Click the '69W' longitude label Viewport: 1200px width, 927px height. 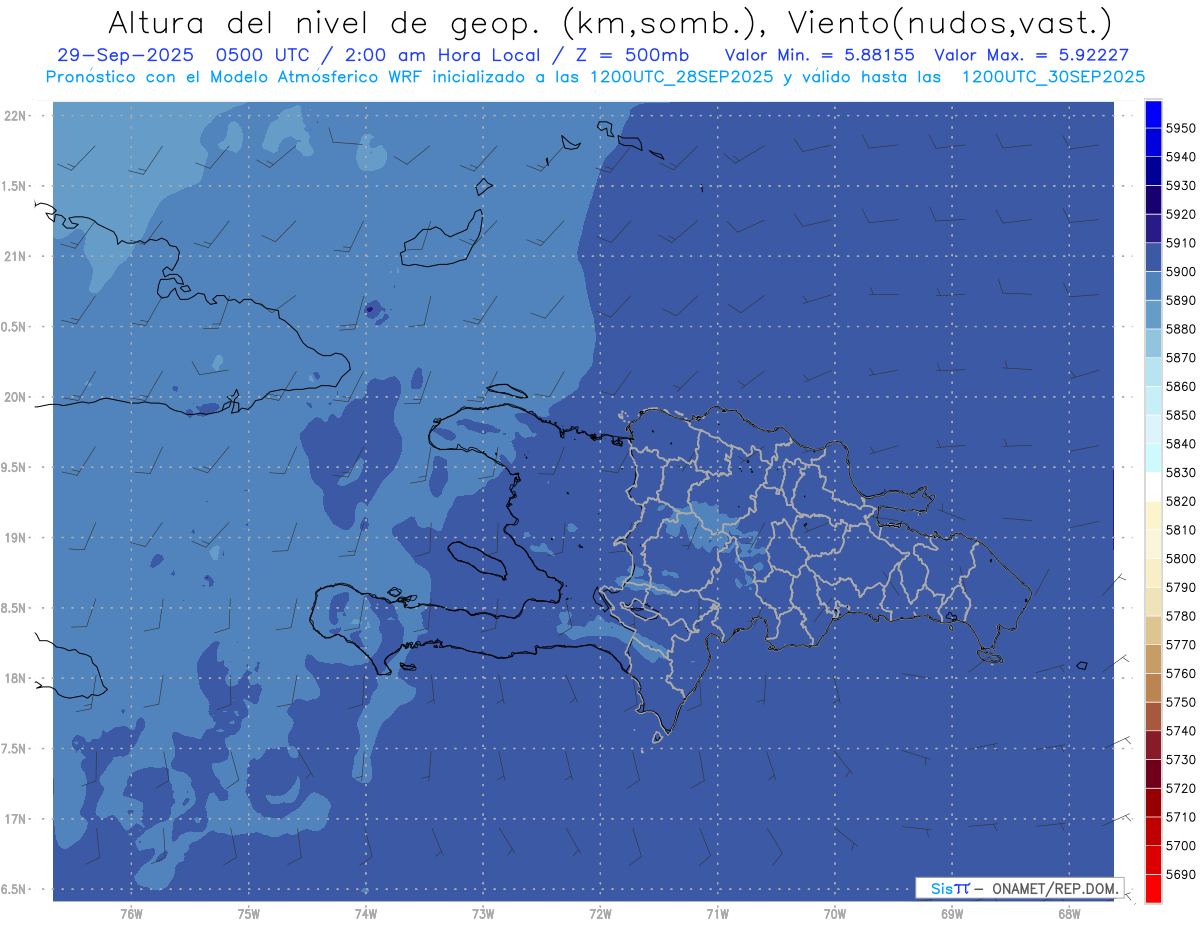pos(952,913)
